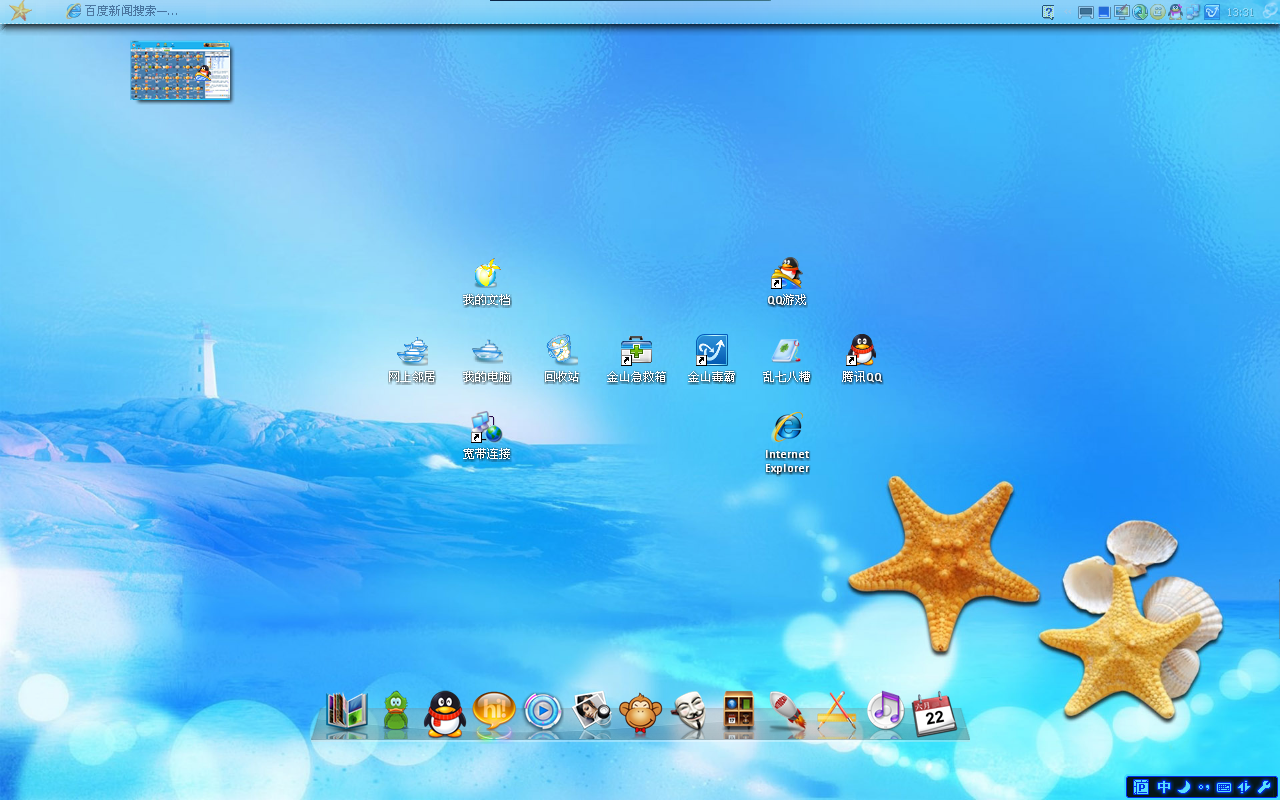Click the monkey face dock icon
The image size is (1280, 800).
[x=640, y=713]
